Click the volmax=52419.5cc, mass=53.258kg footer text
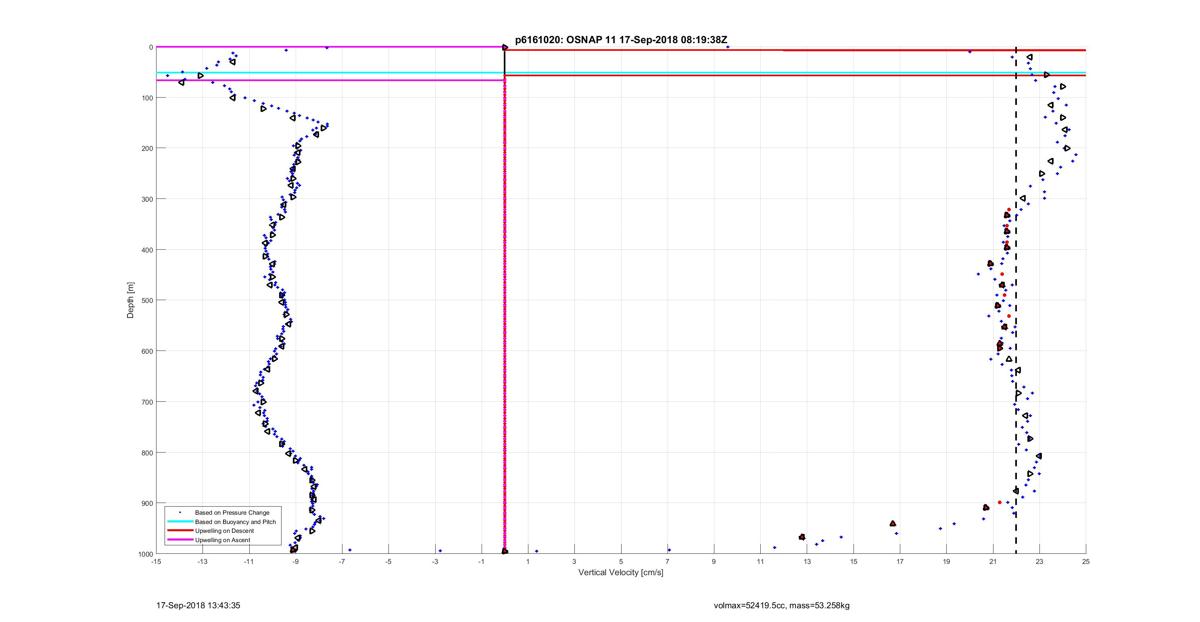Screen dimensions: 1200x622 (x=781, y=606)
